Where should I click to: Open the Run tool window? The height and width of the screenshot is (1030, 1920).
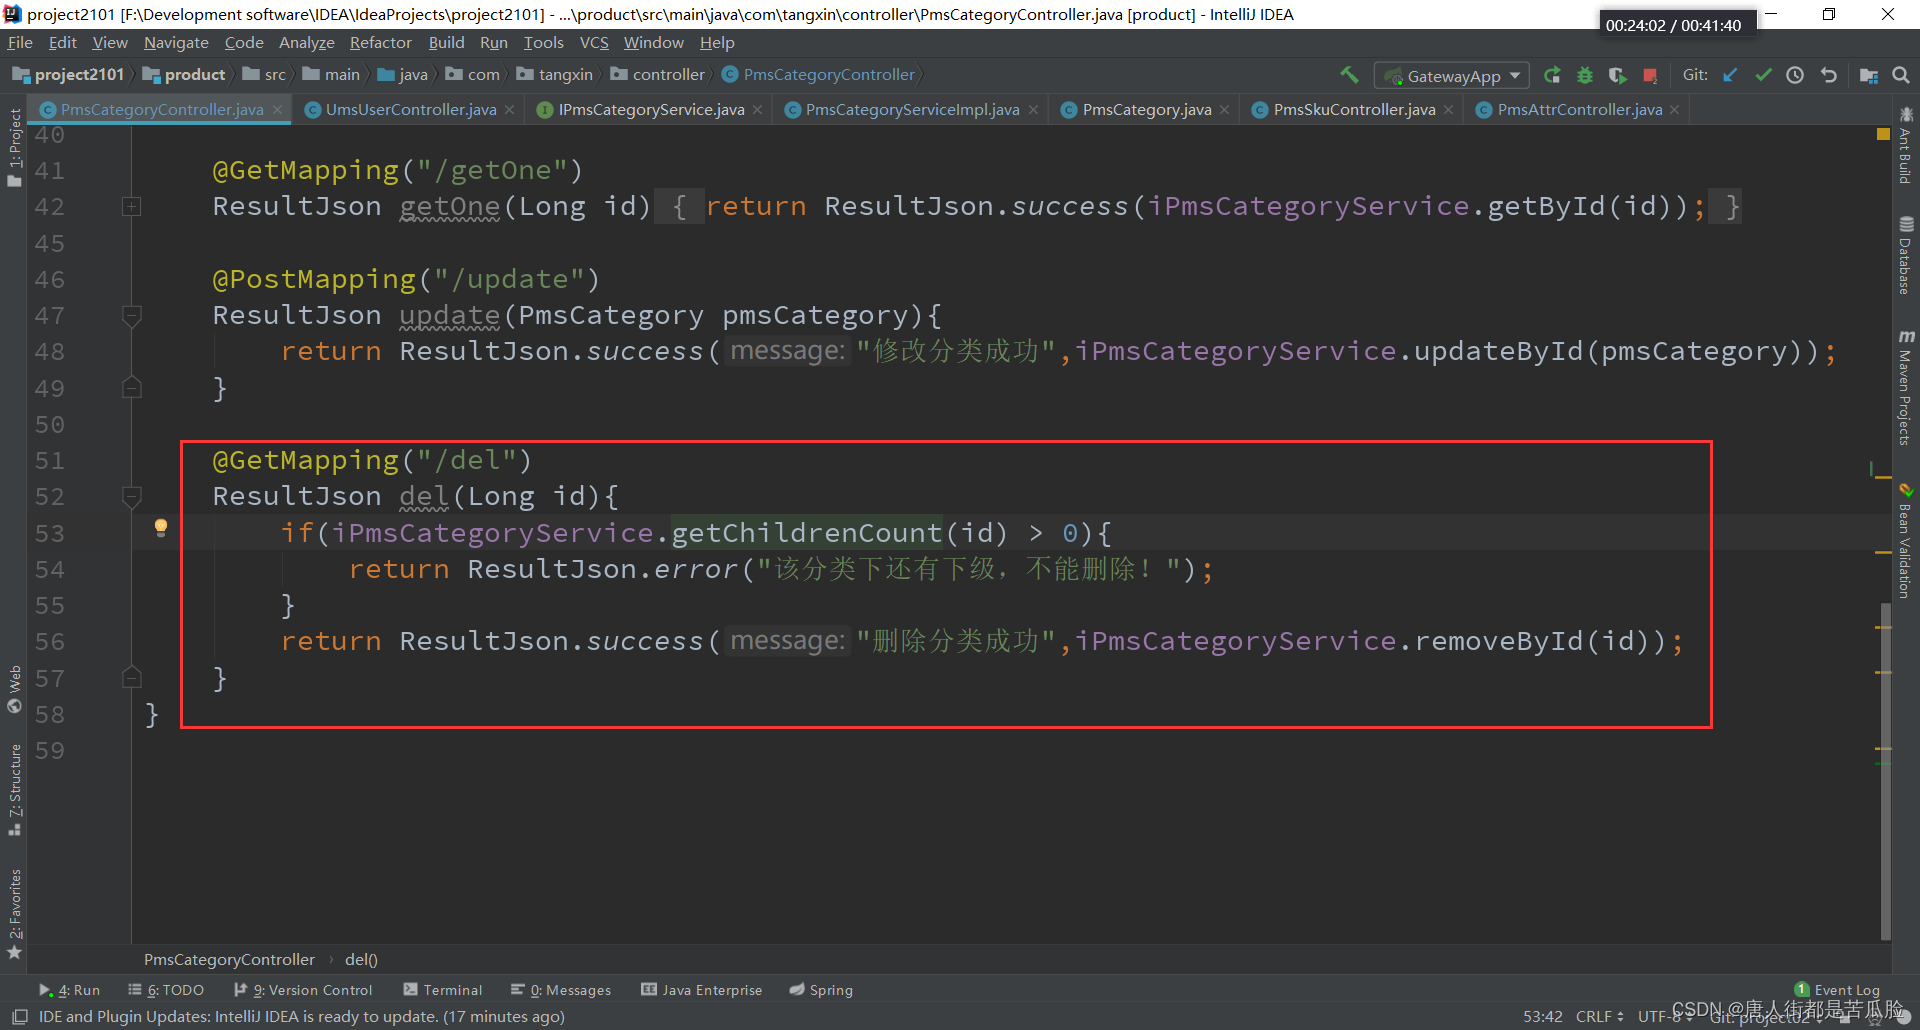70,990
